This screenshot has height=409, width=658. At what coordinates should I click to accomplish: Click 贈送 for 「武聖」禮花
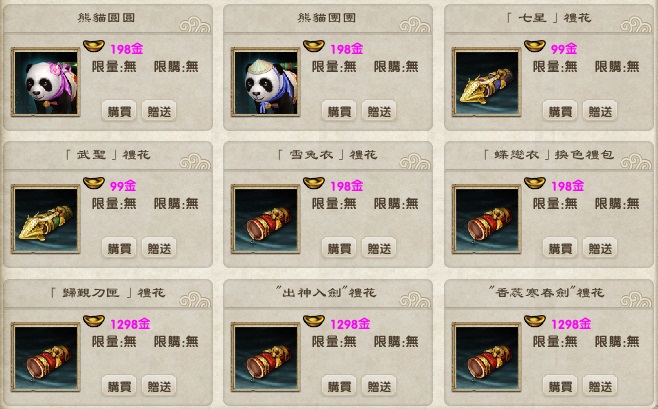tap(159, 248)
